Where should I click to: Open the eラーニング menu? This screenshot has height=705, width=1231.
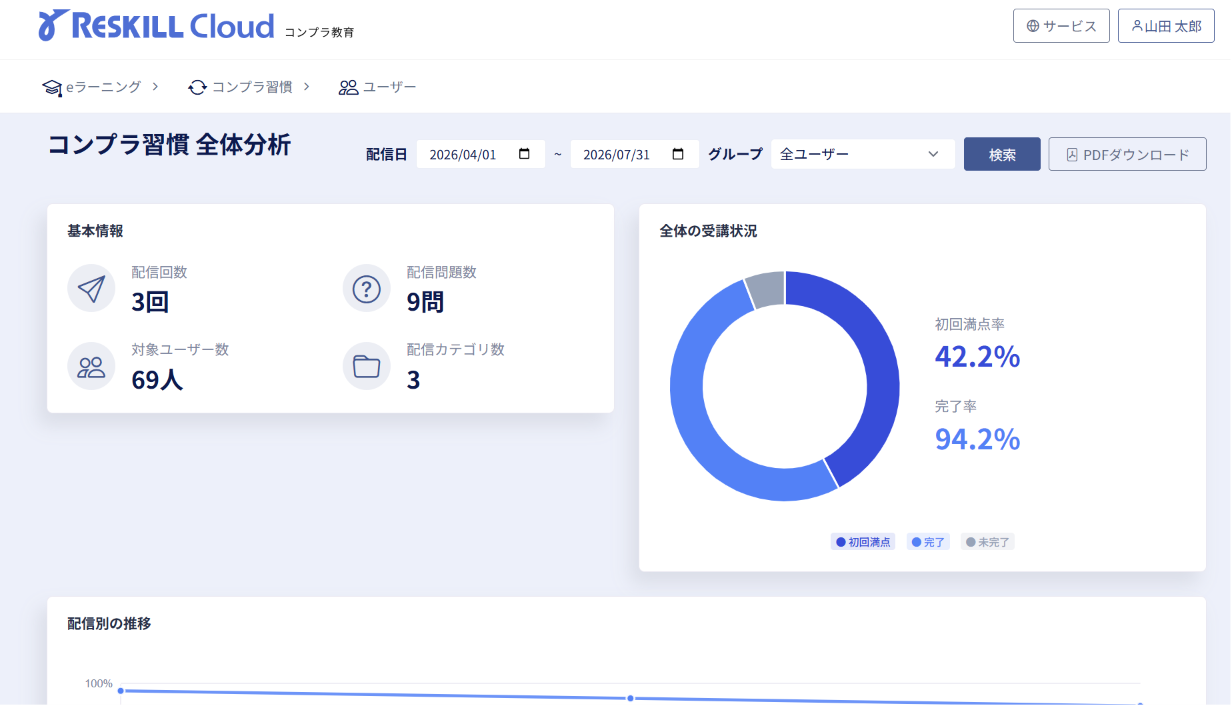click(100, 87)
